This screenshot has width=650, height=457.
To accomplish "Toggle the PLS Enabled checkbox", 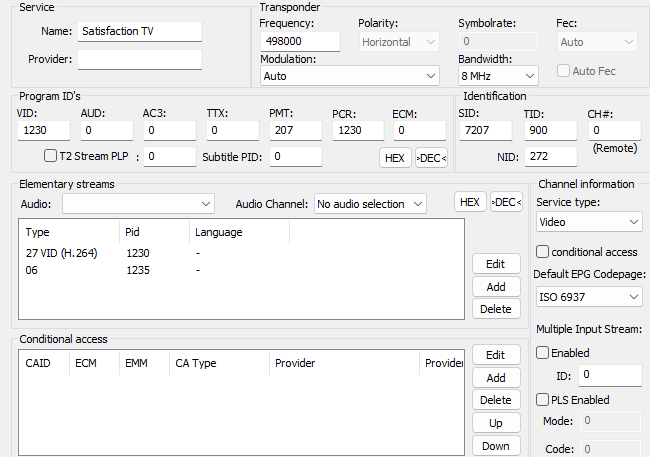I will 542,400.
